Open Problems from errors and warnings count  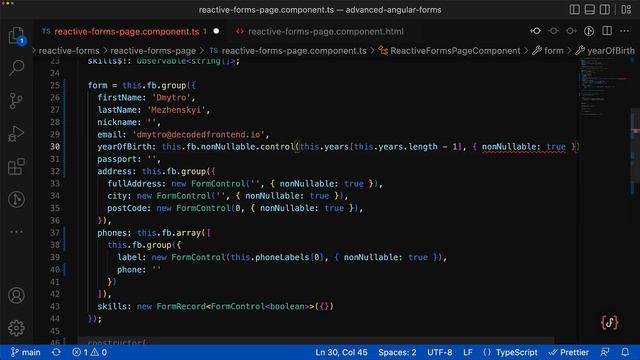tap(89, 352)
